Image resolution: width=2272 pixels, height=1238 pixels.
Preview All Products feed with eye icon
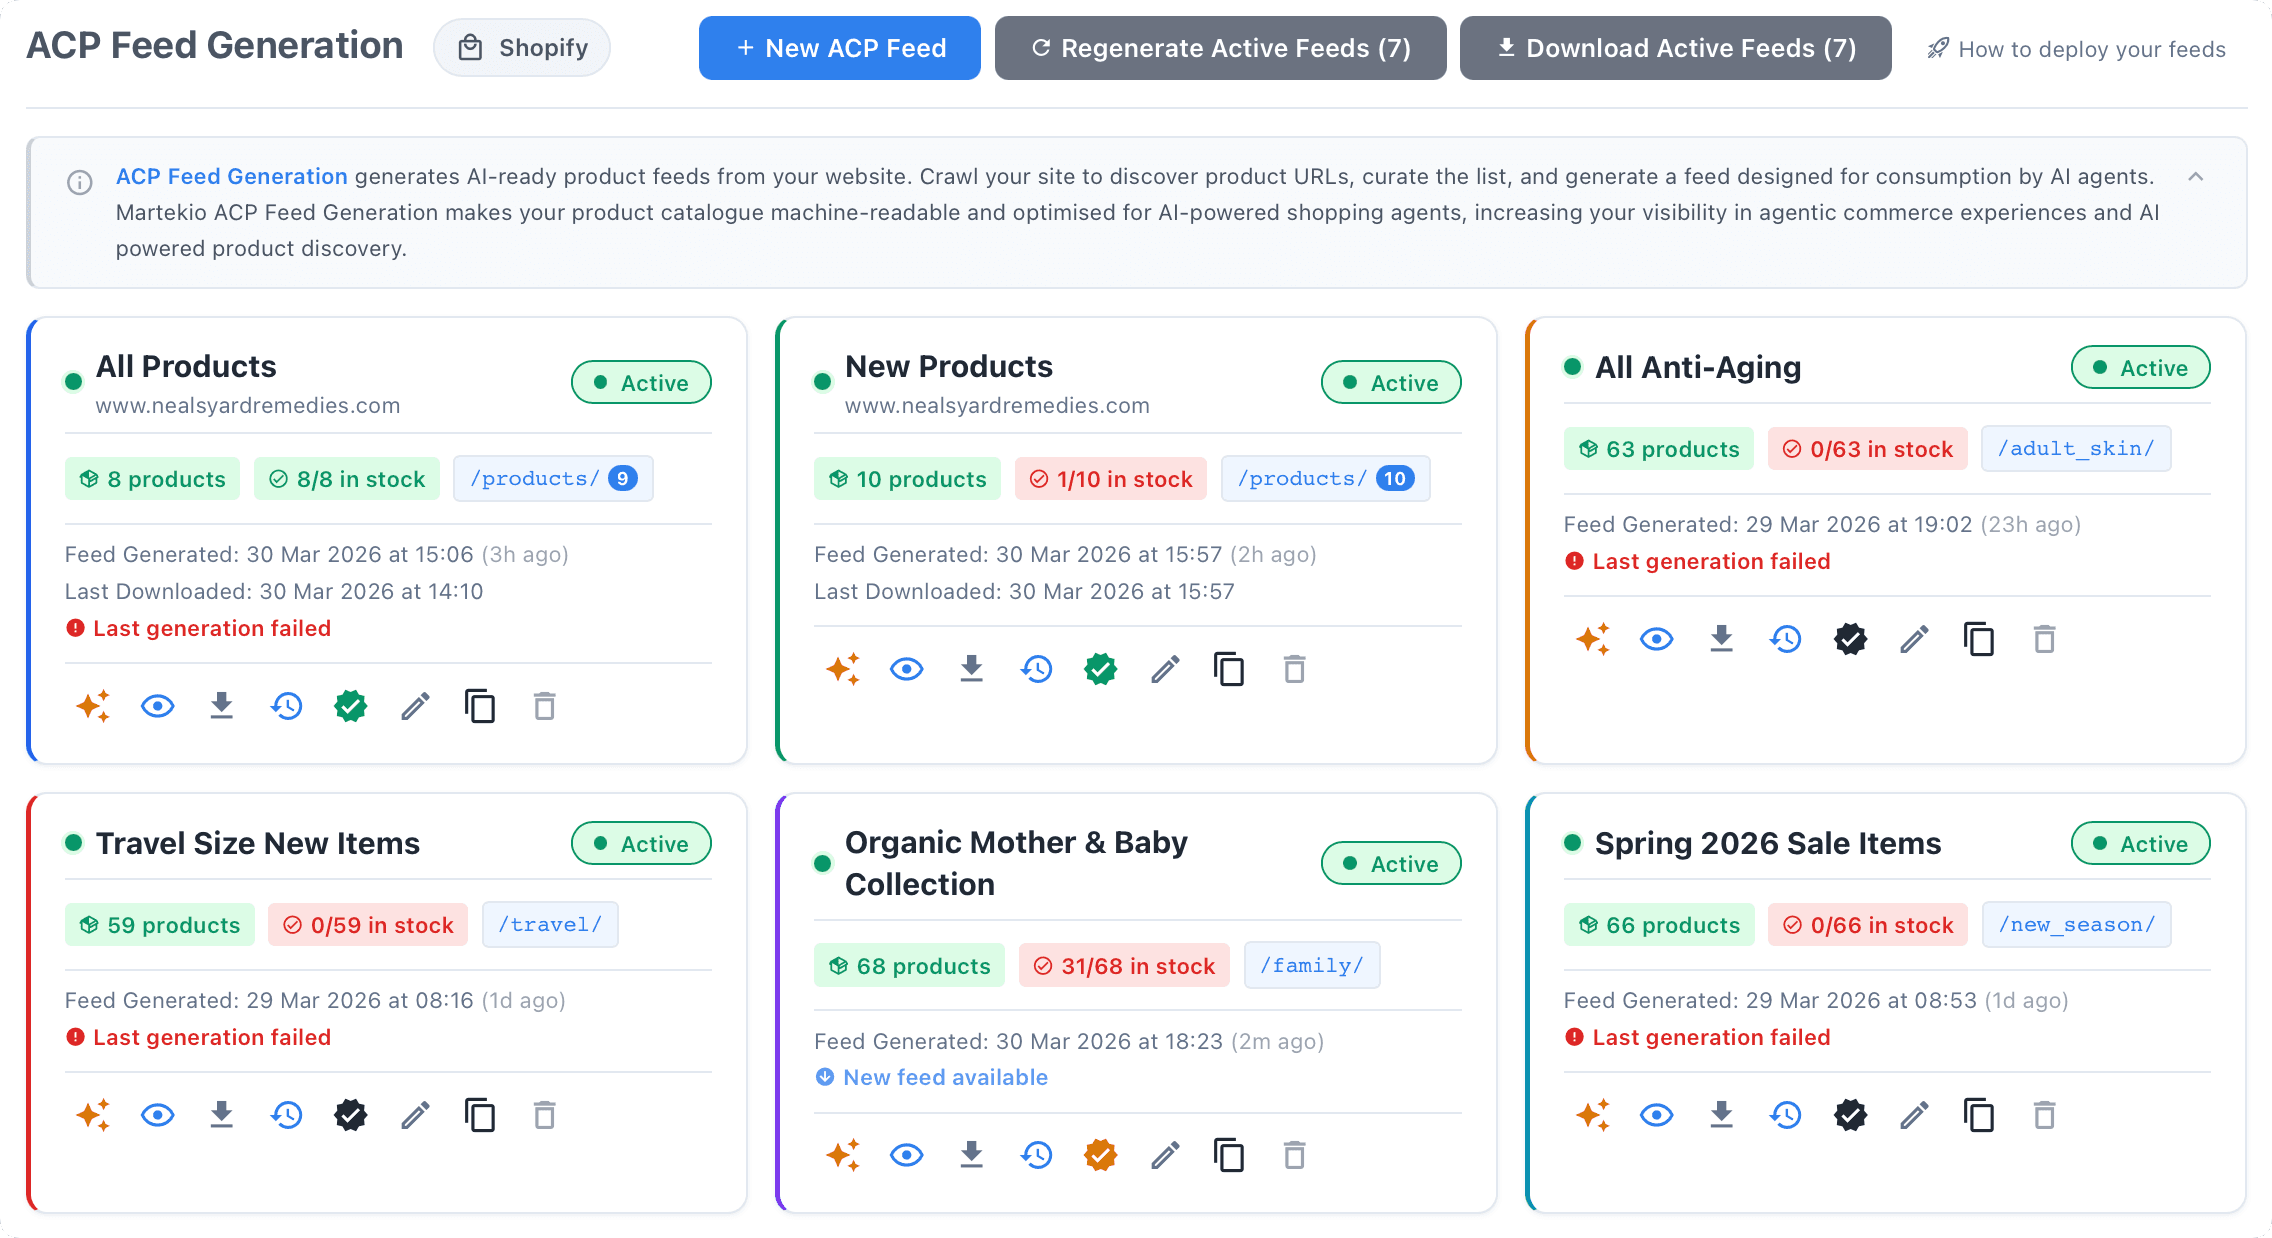tap(158, 707)
